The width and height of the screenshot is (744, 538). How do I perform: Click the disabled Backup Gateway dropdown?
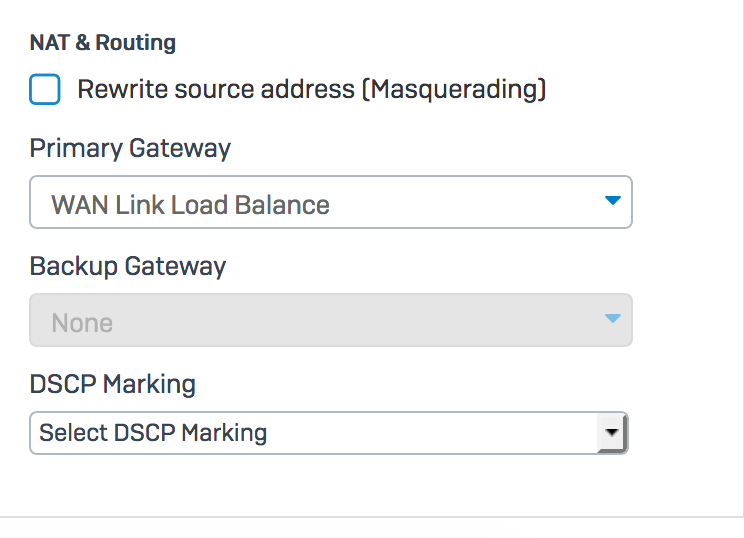coord(331,320)
